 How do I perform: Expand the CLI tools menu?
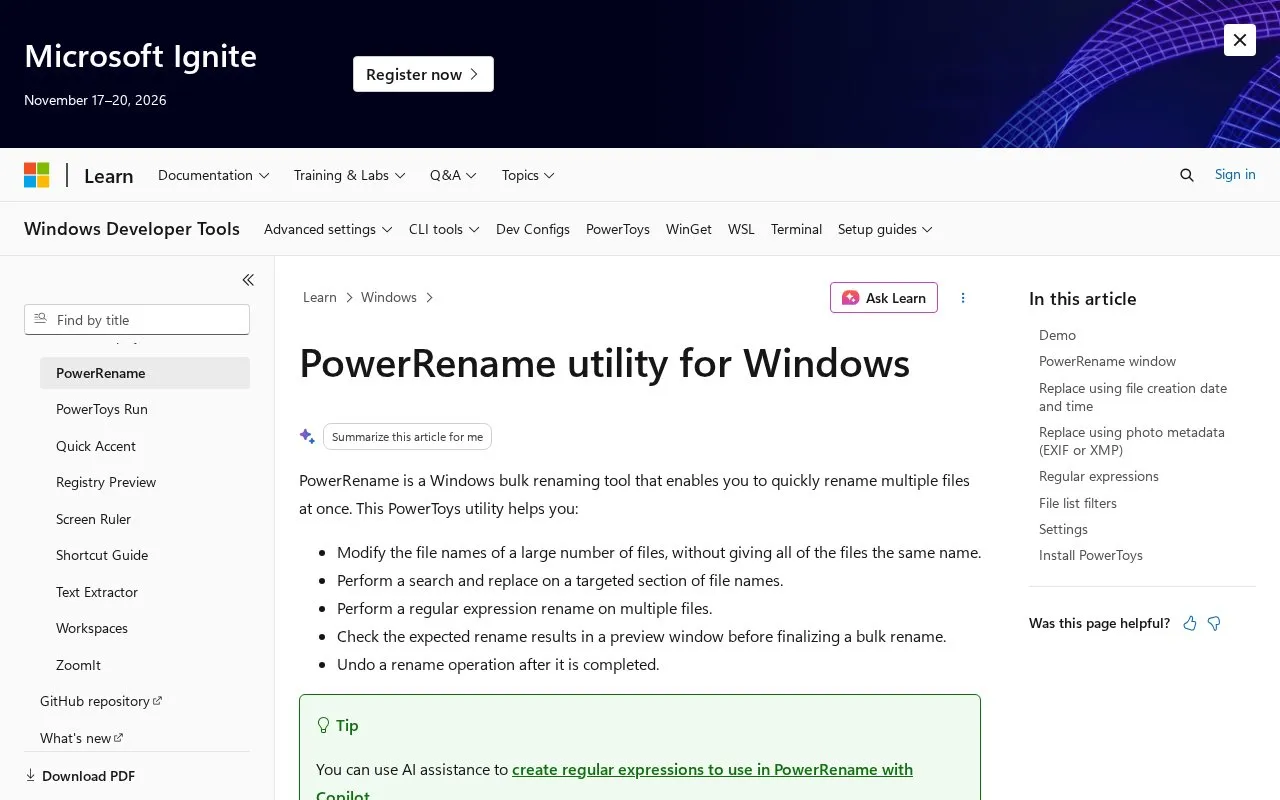(x=444, y=229)
